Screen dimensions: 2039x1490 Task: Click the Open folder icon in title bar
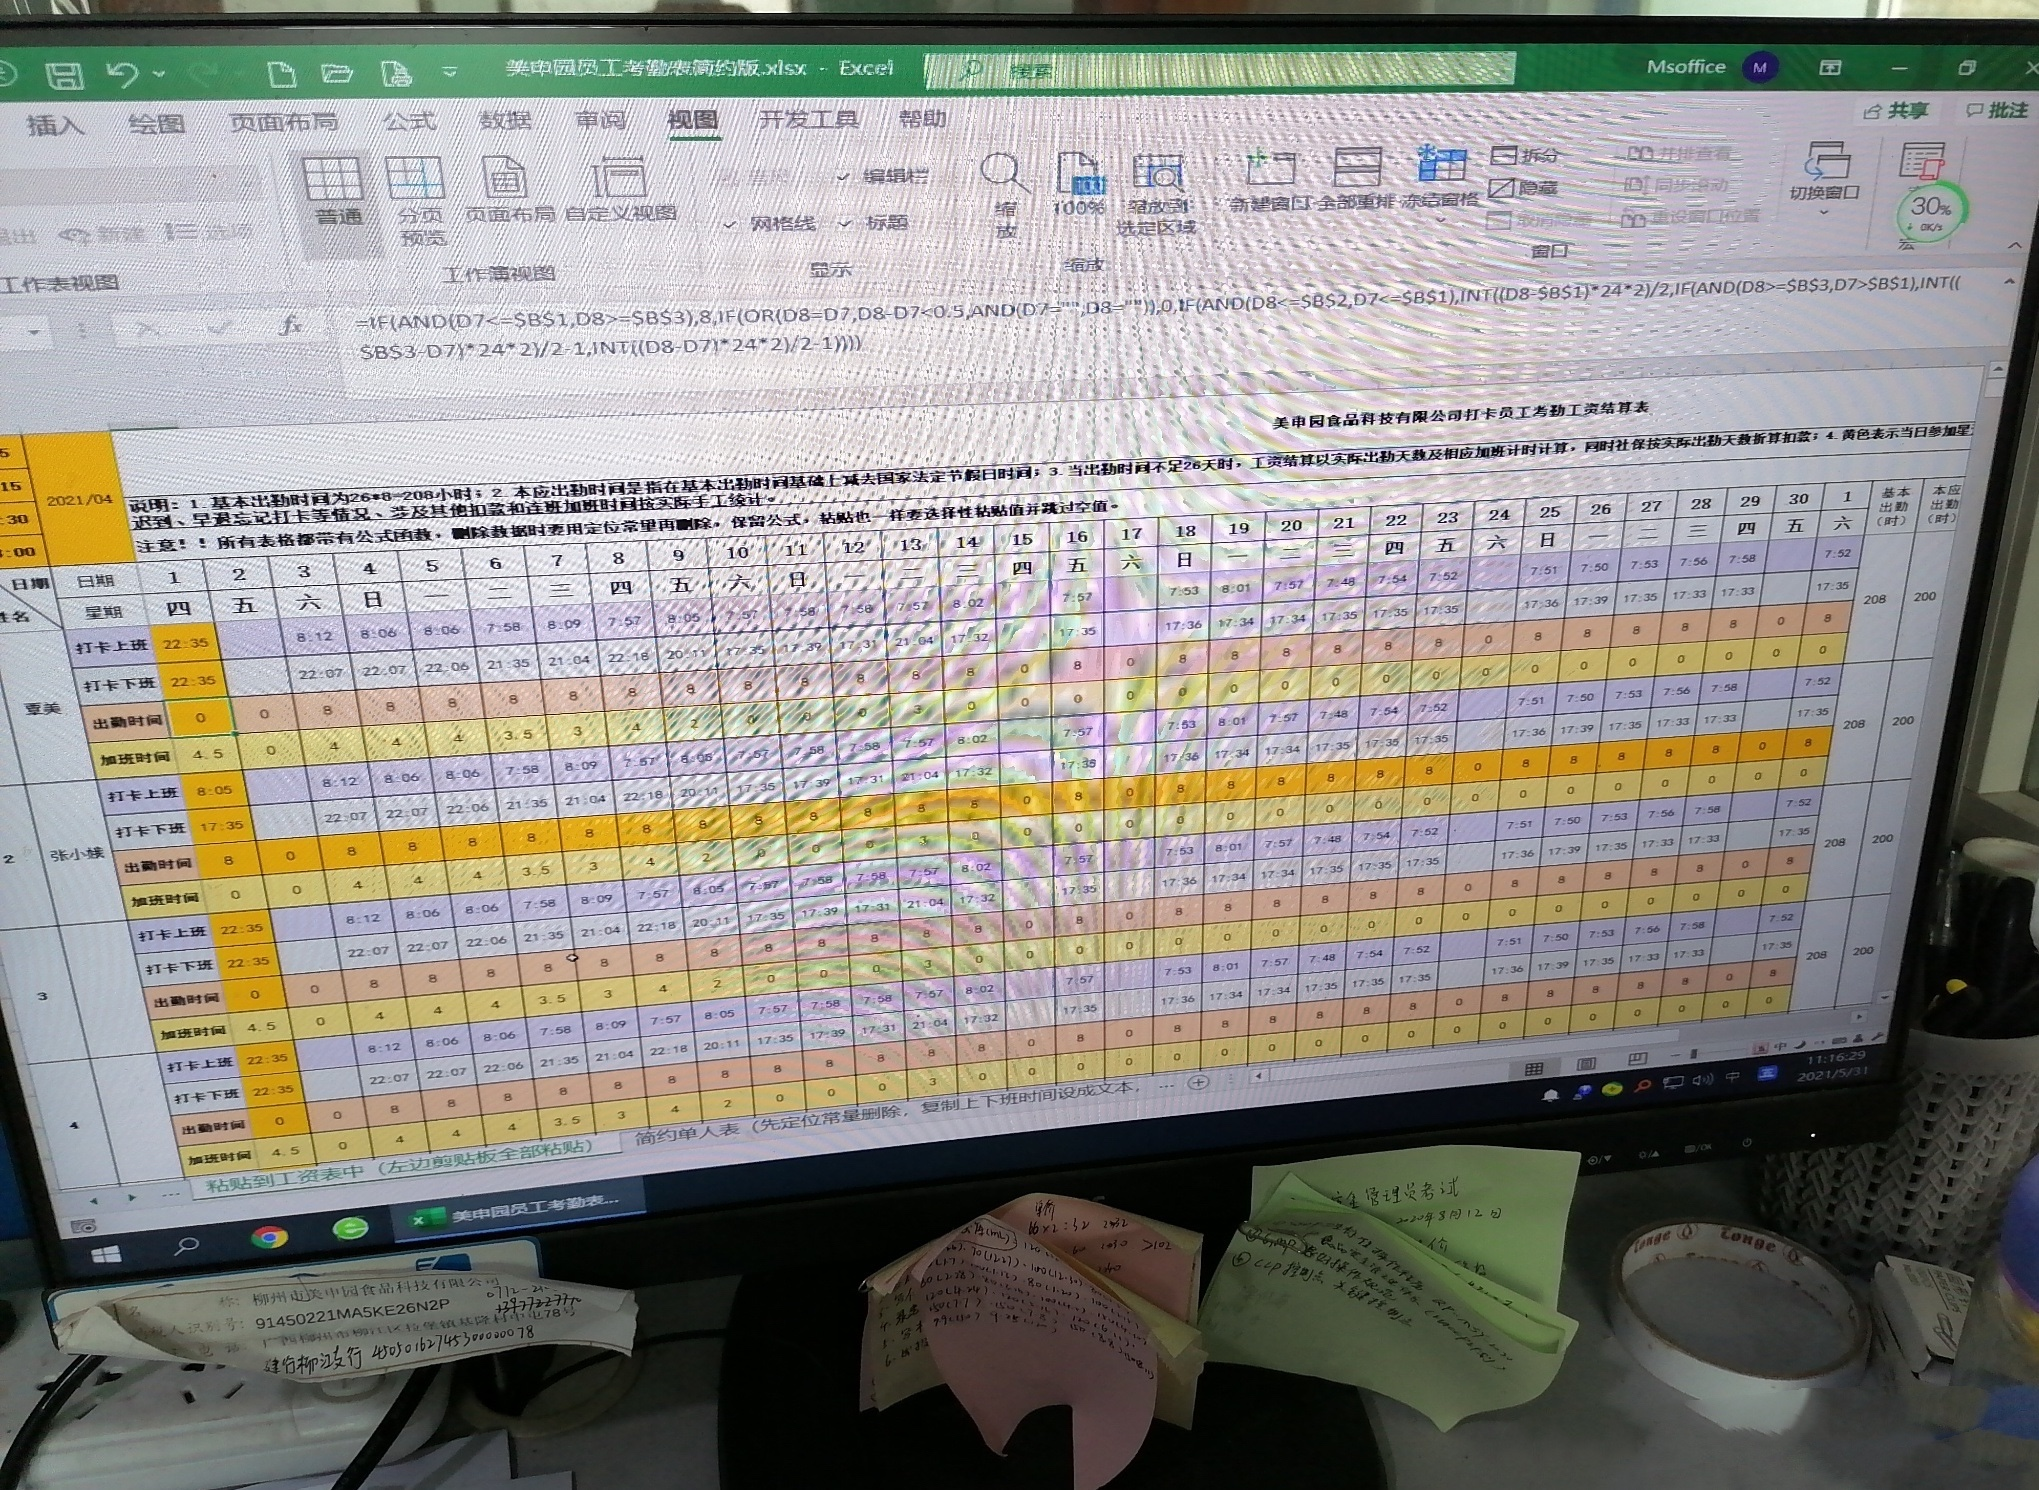coord(337,73)
